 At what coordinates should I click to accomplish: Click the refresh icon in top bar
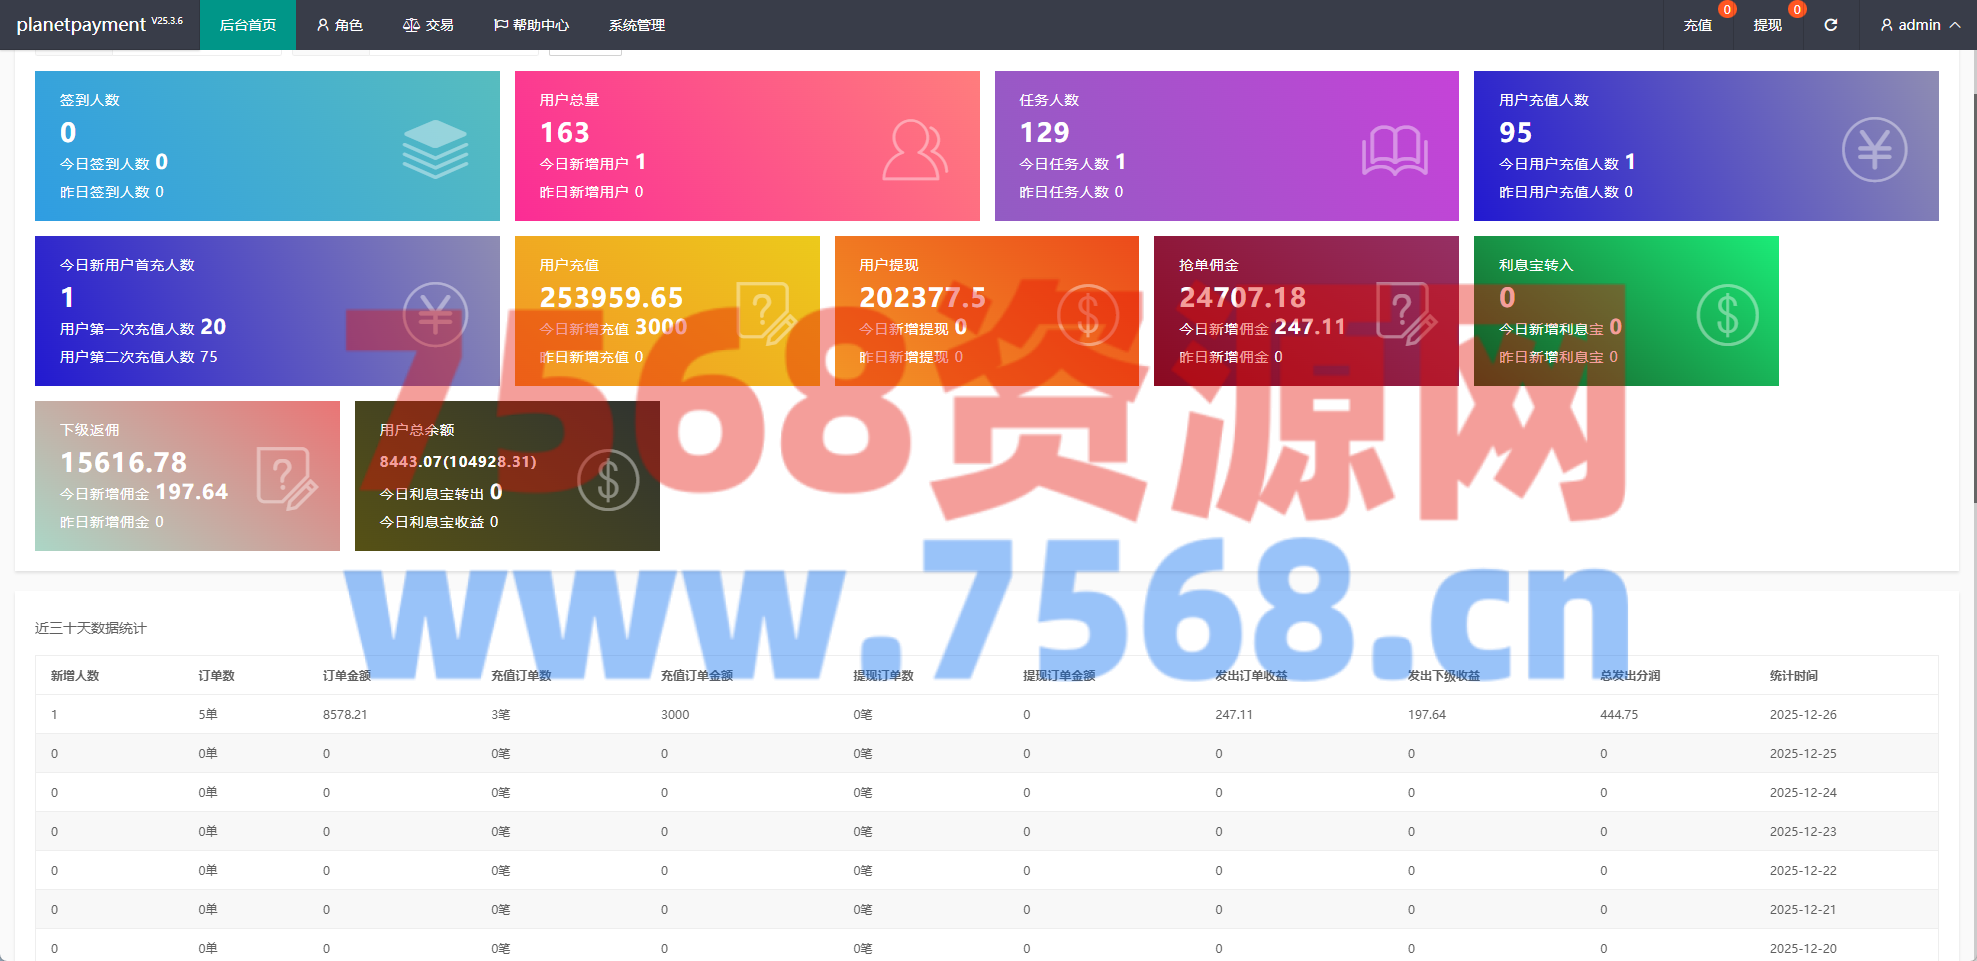tap(1830, 25)
